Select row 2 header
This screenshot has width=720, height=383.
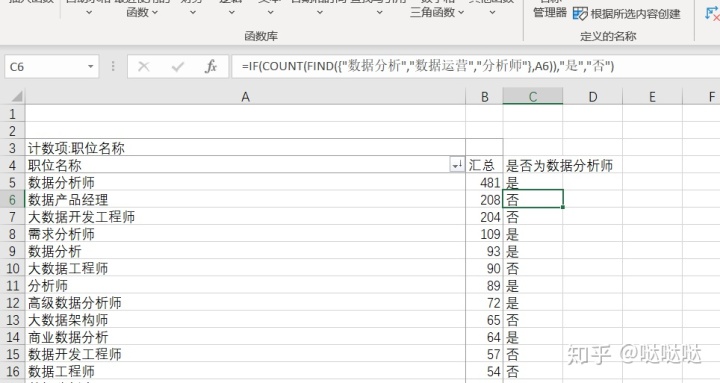[12, 131]
